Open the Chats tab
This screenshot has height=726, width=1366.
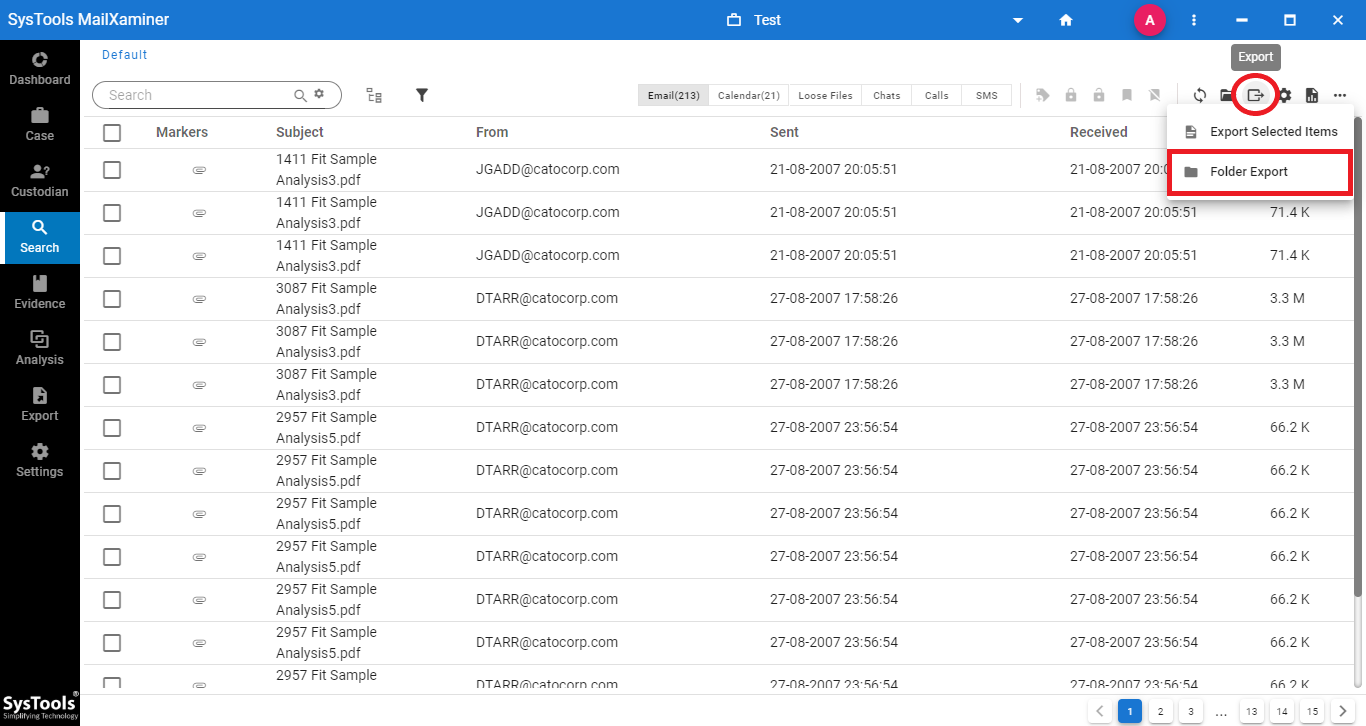(887, 95)
